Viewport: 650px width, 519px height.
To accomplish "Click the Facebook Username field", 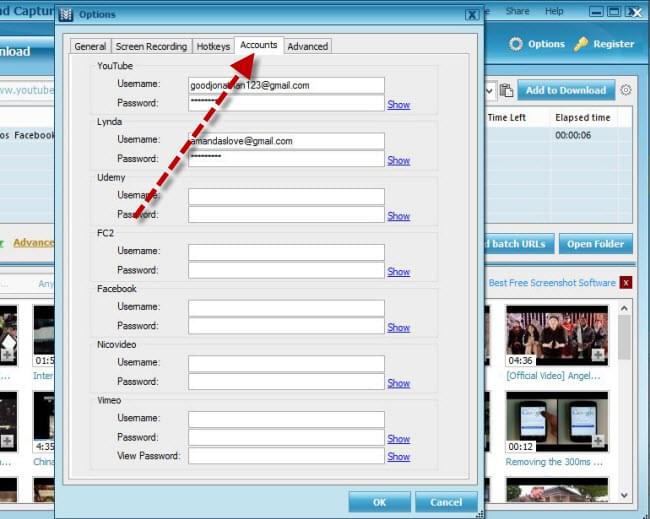I will 286,308.
